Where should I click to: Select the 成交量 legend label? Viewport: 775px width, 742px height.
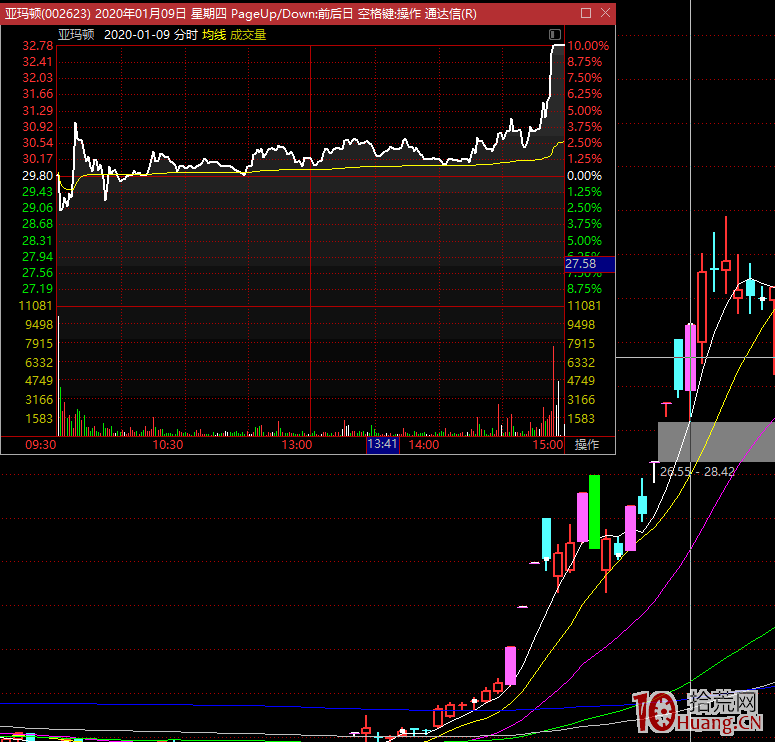(x=248, y=34)
